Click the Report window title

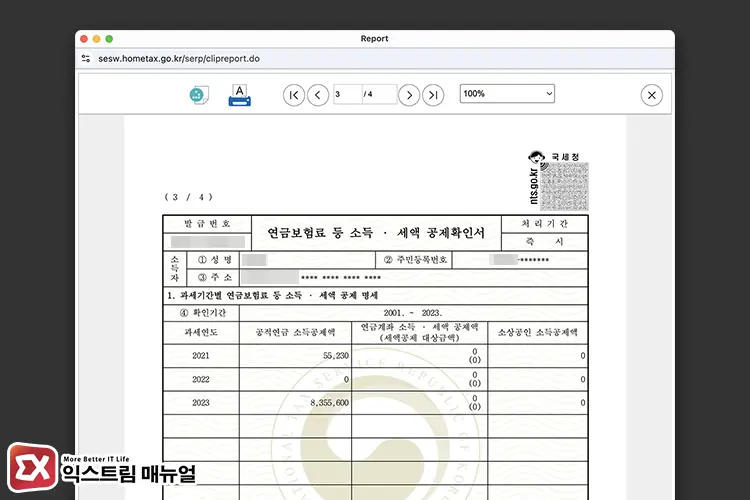point(375,39)
